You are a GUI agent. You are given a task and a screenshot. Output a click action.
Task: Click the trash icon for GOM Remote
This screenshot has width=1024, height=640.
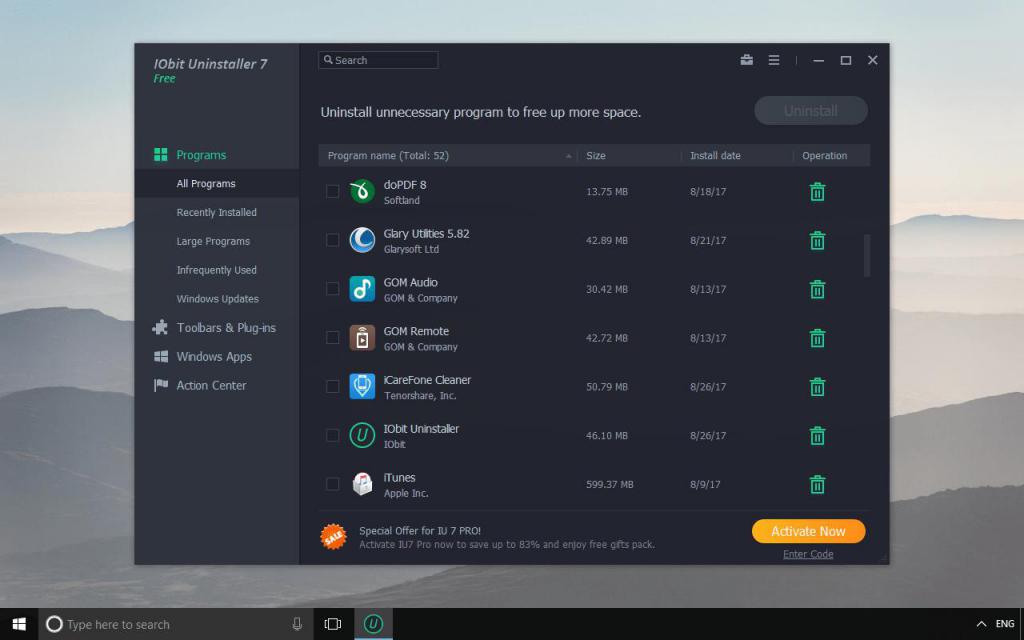click(817, 338)
